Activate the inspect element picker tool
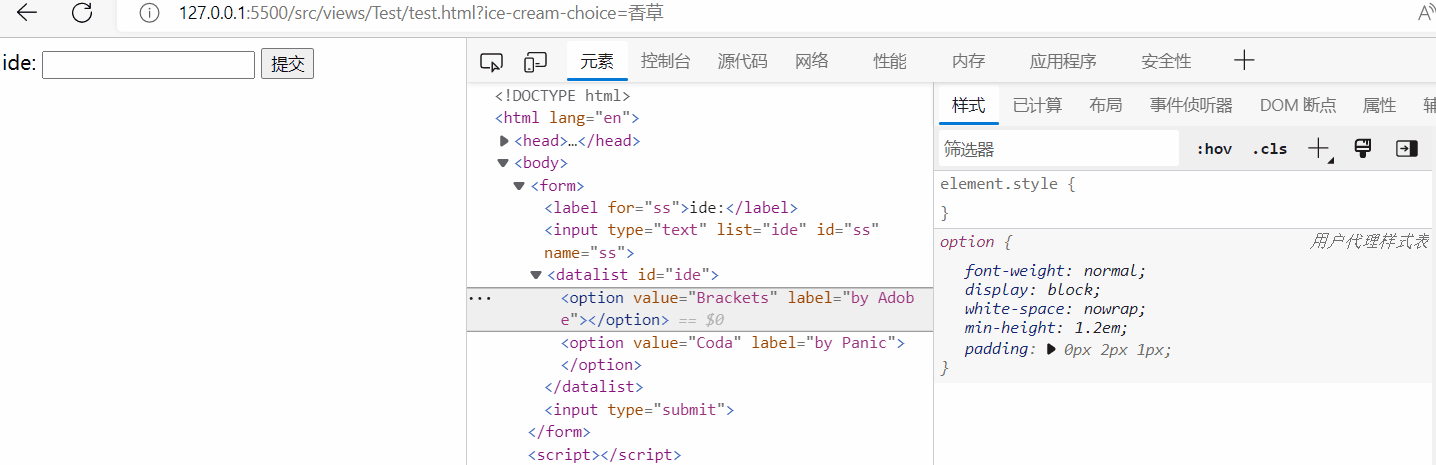This screenshot has height=465, width=1436. coord(491,62)
